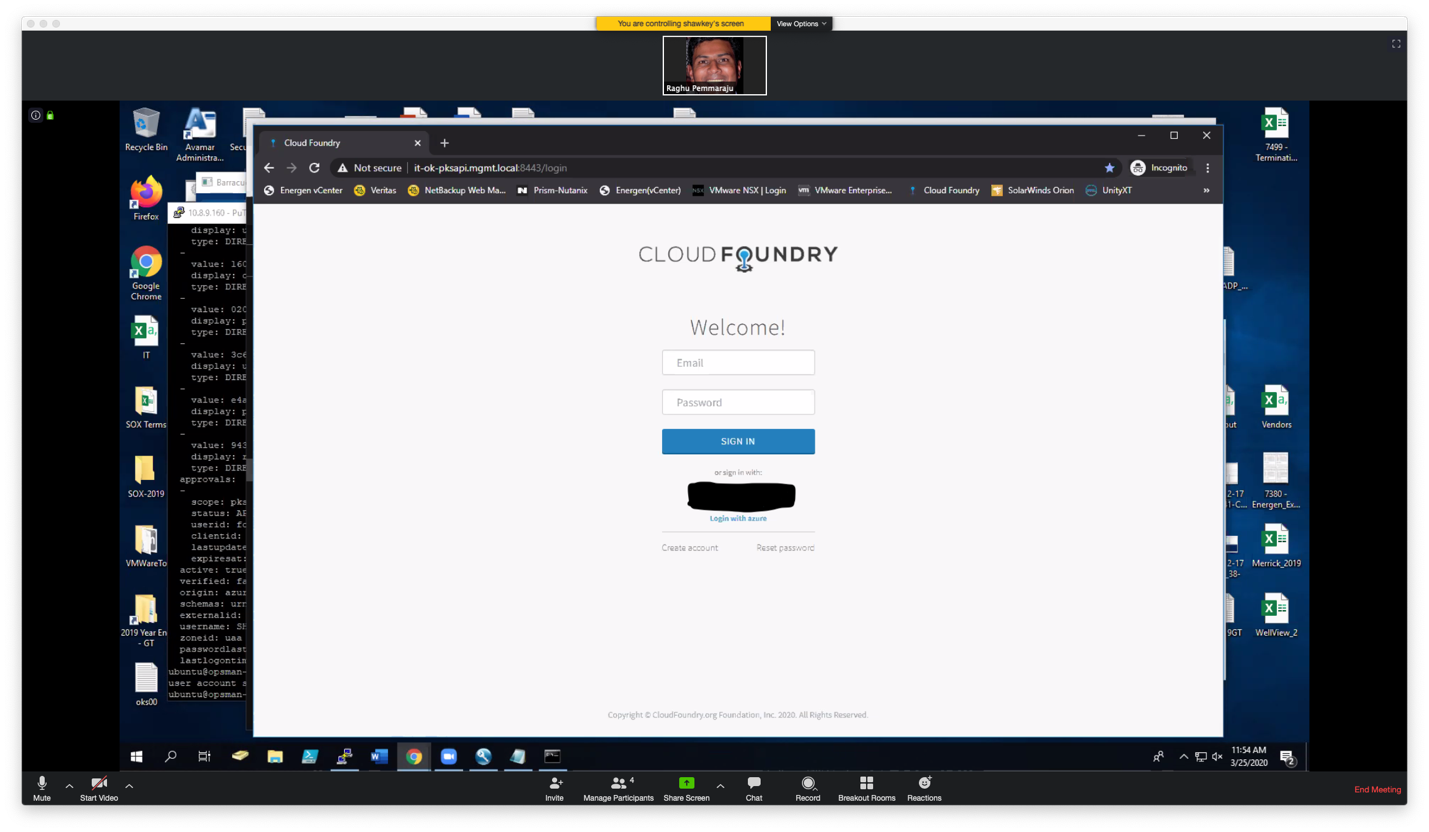
Task: Focus the Password input field
Action: click(x=738, y=402)
